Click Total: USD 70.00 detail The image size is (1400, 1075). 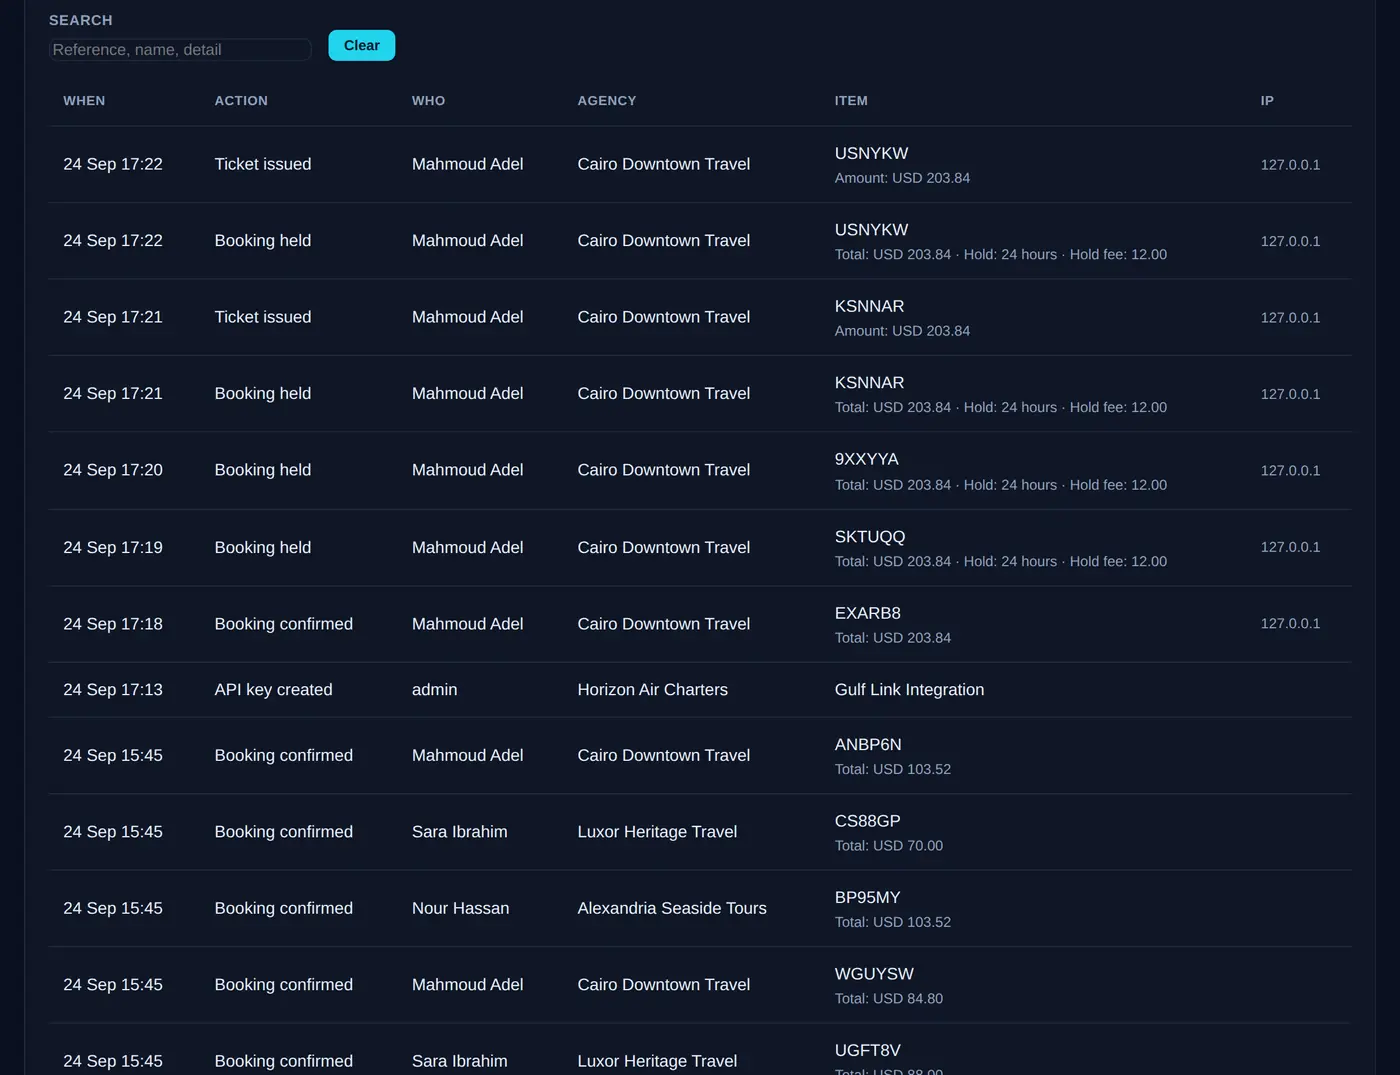[x=888, y=846]
